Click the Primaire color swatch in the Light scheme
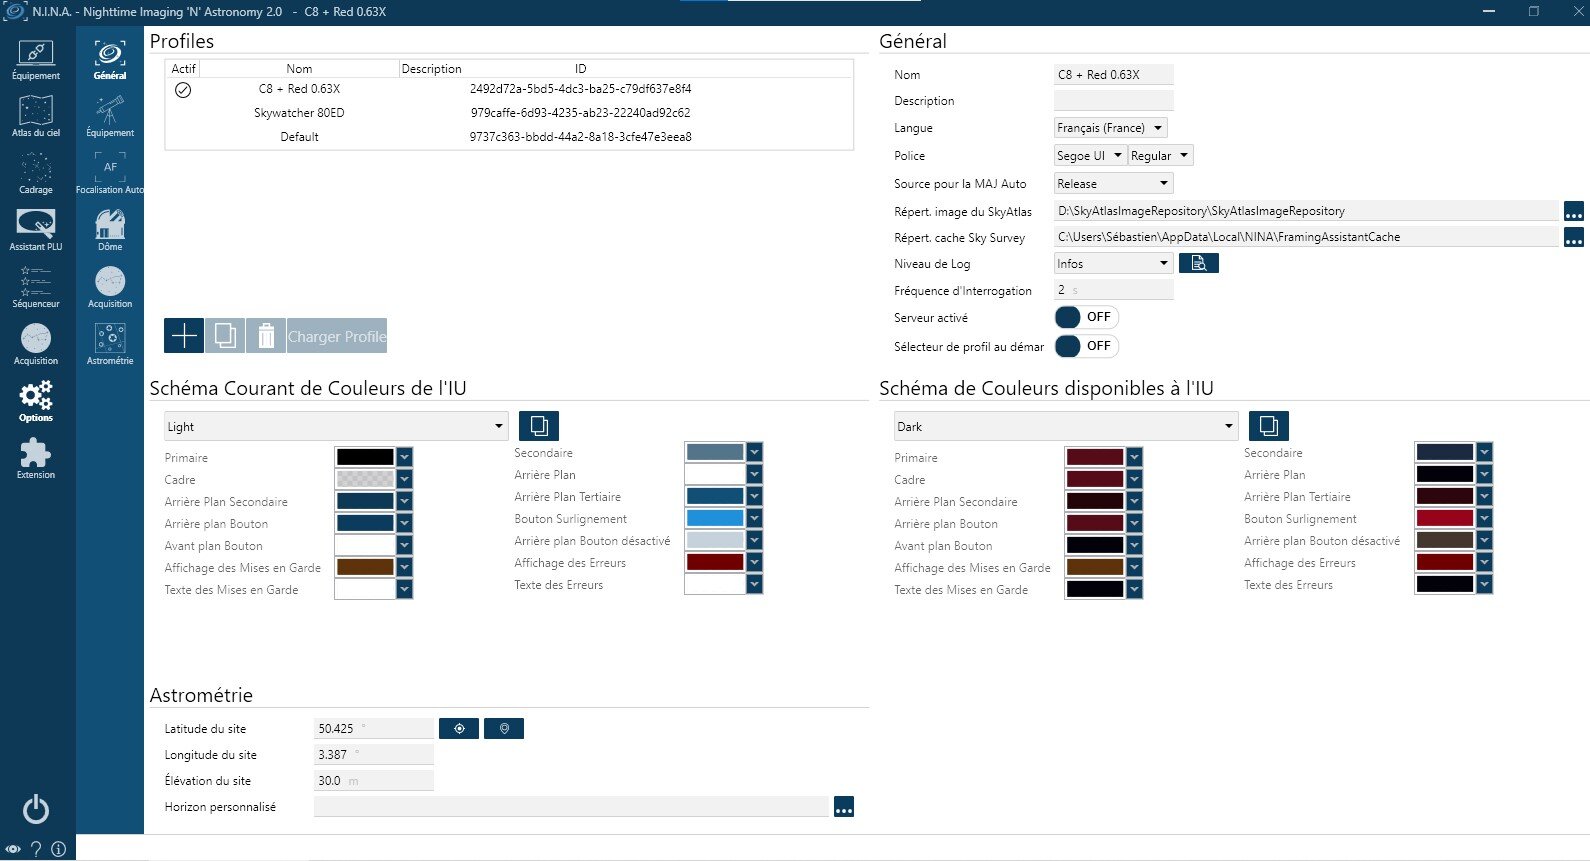1590x861 pixels. click(x=365, y=457)
